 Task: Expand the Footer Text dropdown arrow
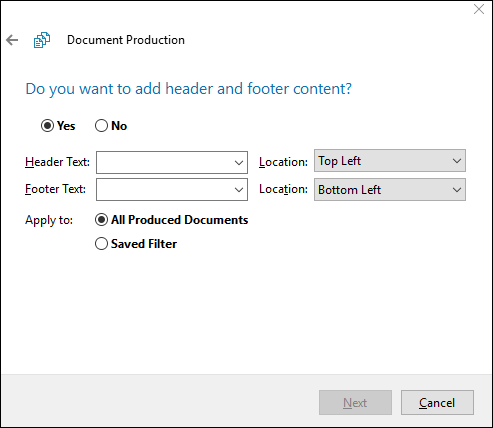[x=239, y=190]
